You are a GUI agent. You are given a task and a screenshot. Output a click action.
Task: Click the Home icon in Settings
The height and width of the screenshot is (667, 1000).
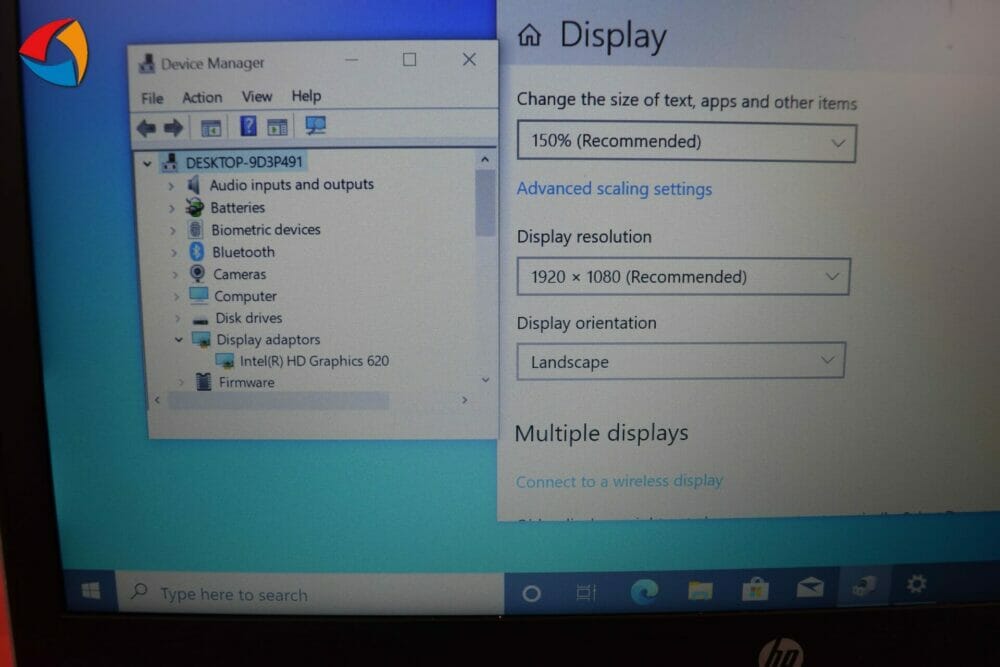pyautogui.click(x=529, y=35)
